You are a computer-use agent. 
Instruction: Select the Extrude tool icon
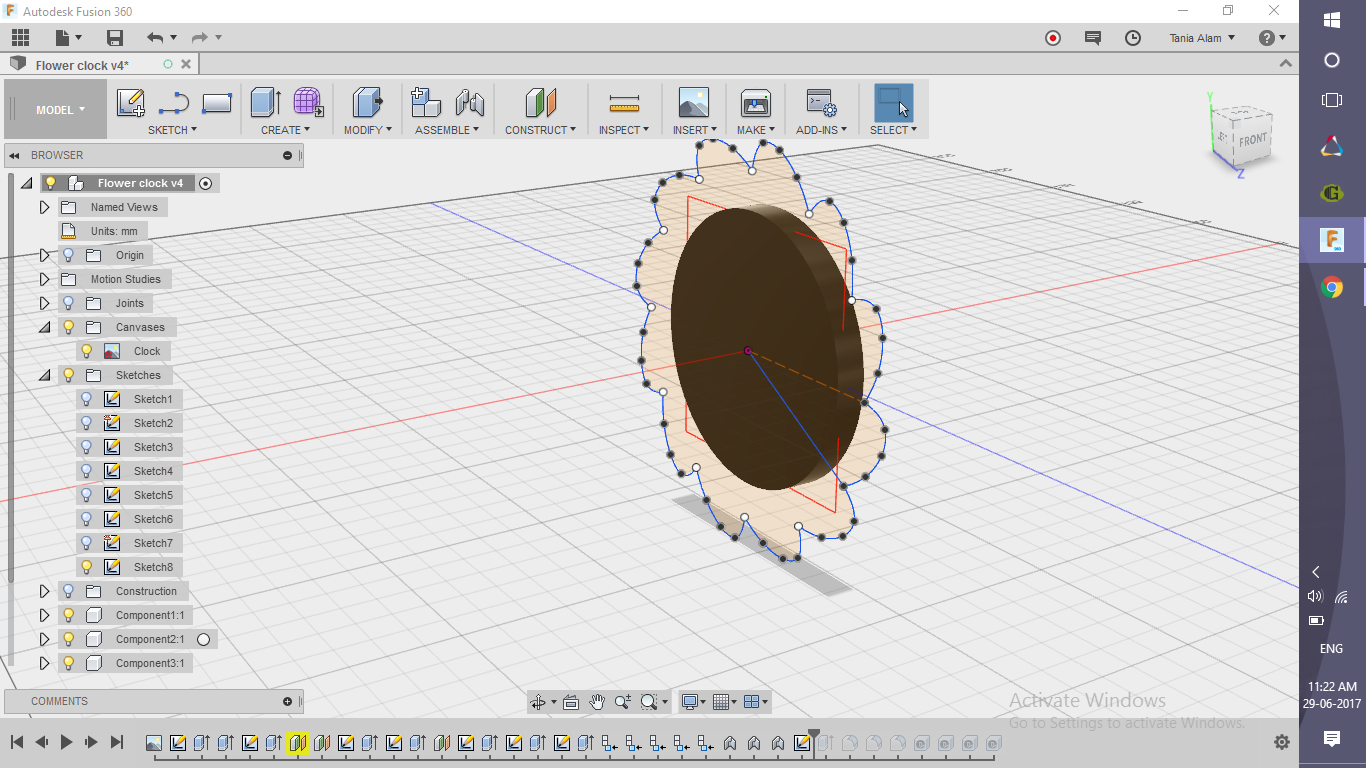pos(265,102)
